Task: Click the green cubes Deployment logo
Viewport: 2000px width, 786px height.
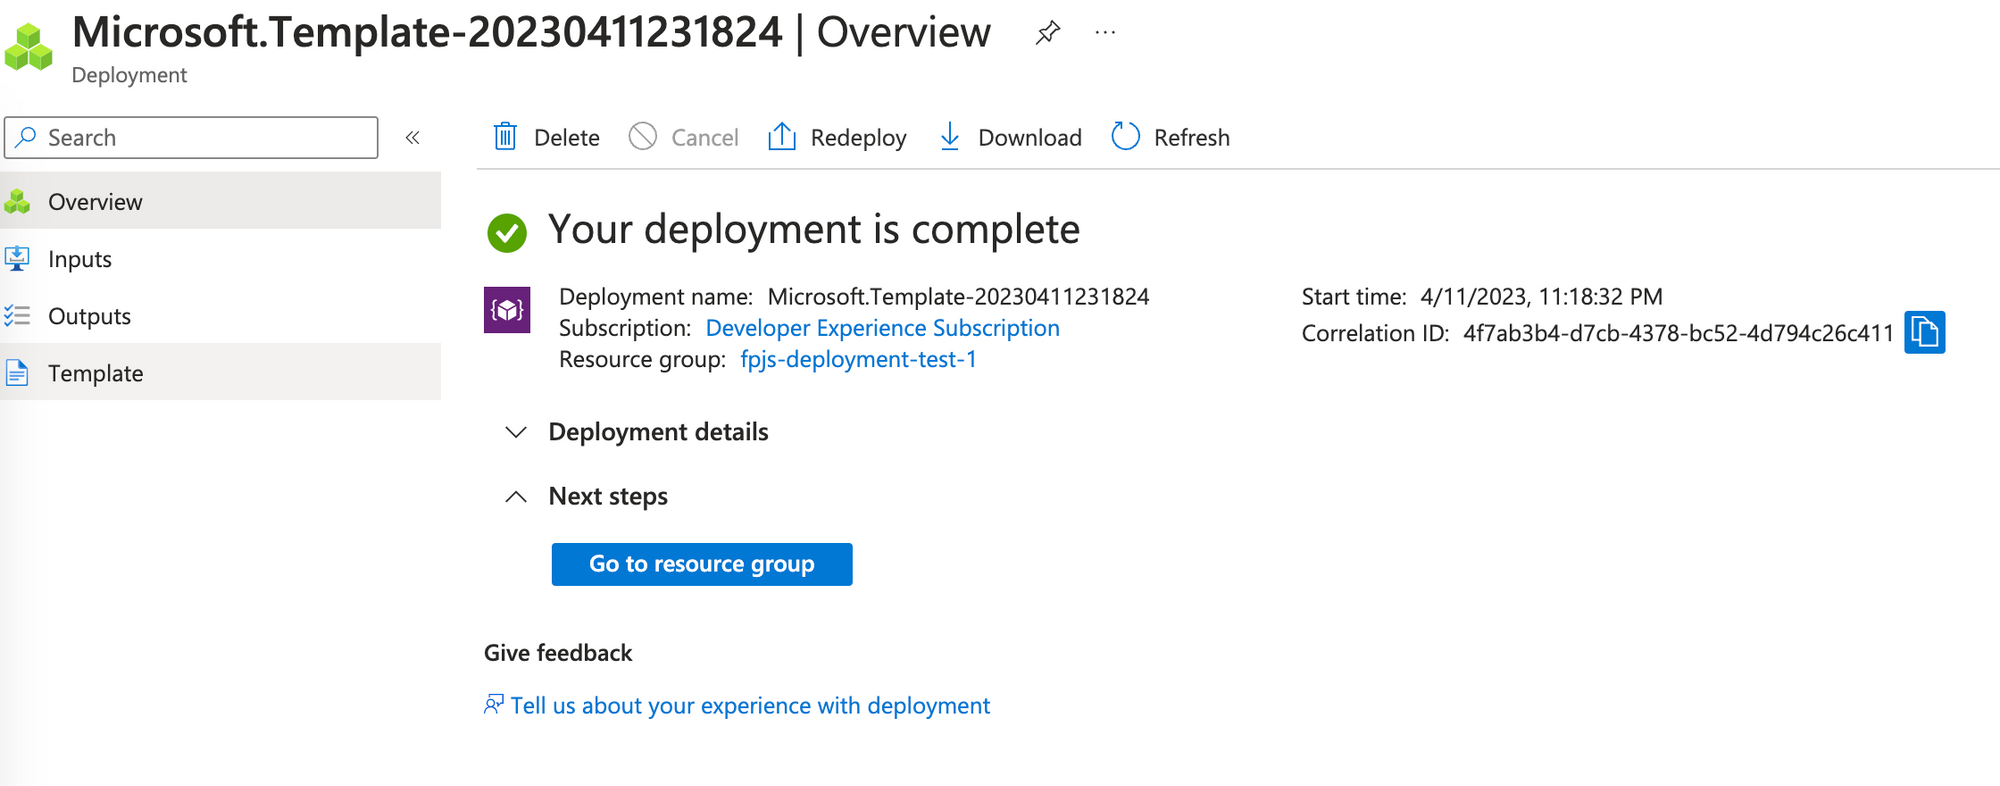Action: click(29, 47)
